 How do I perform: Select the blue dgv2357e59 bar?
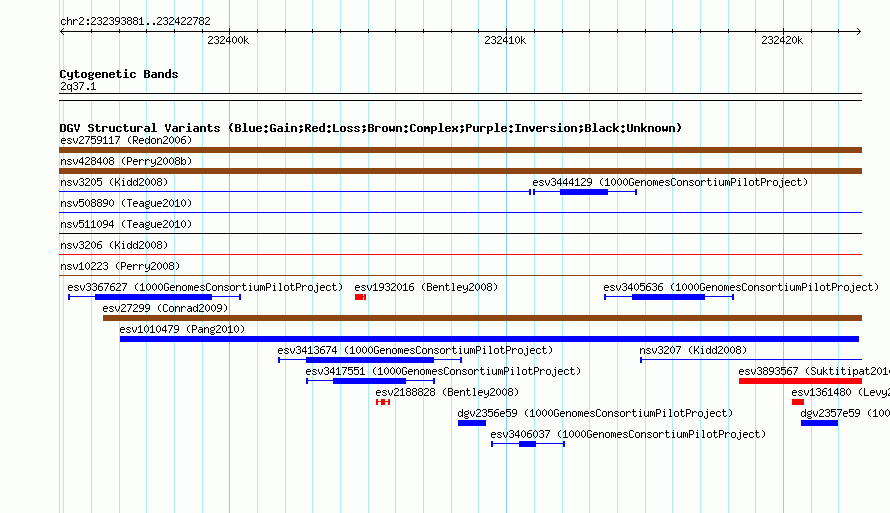pyautogui.click(x=820, y=423)
